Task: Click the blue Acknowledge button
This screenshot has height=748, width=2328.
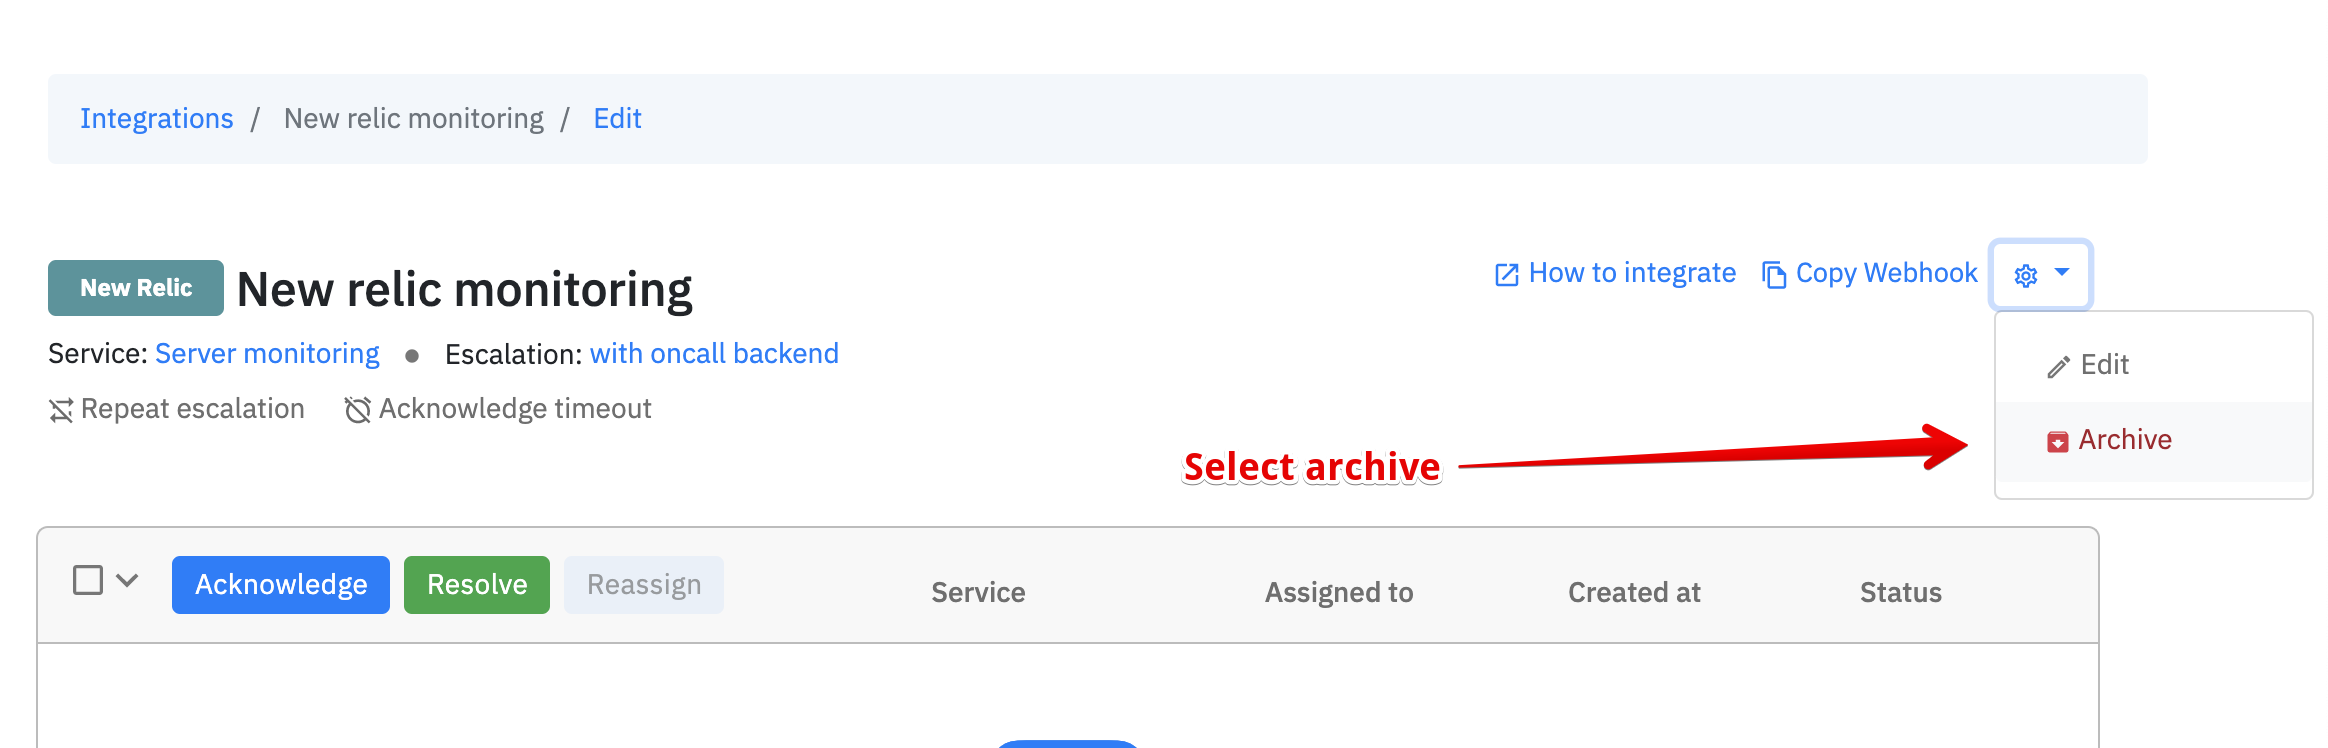Action: click(281, 585)
